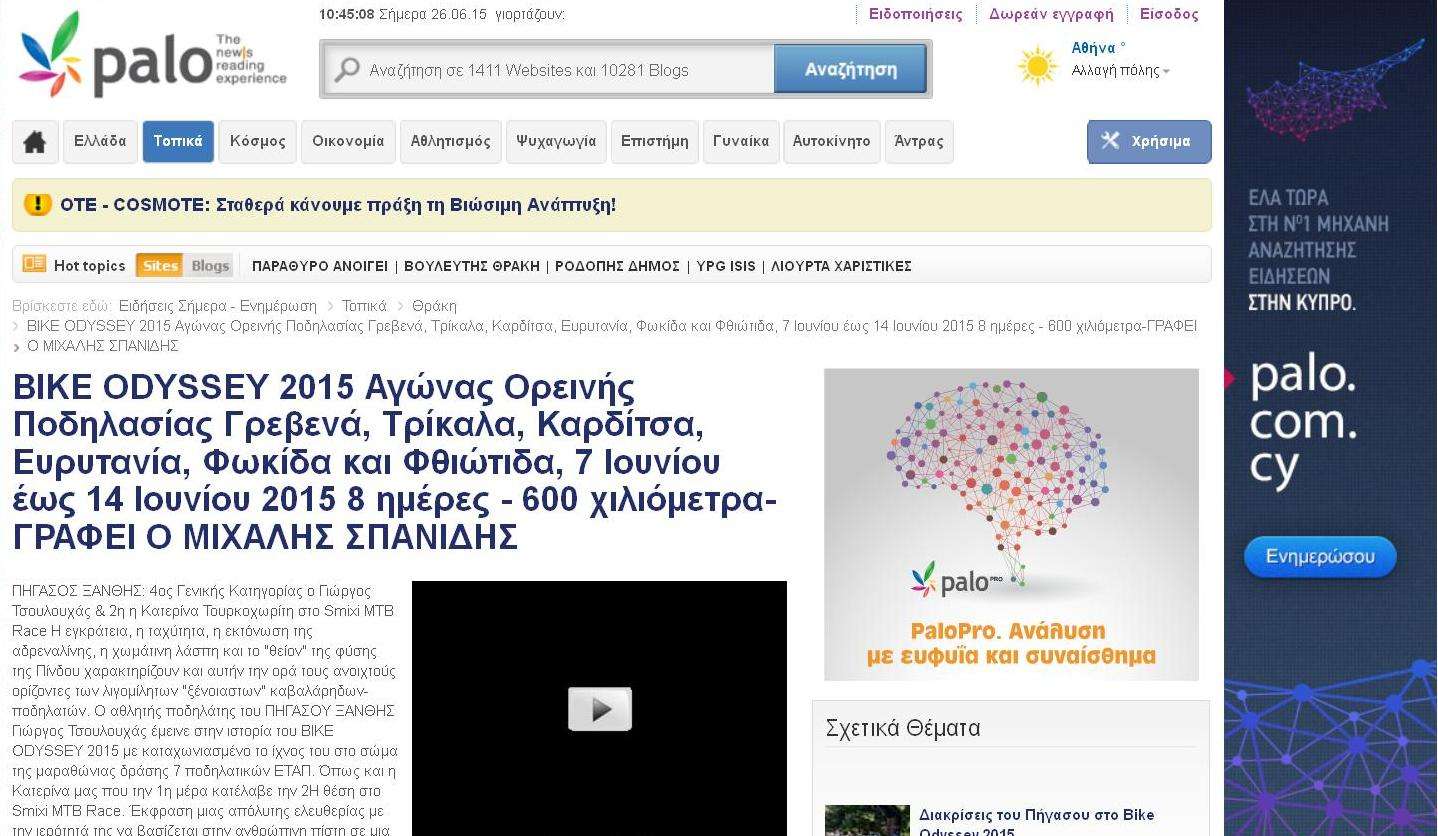Open the Είσοδος login link
Screen dimensions: 1438x836
pyautogui.click(x=1169, y=14)
